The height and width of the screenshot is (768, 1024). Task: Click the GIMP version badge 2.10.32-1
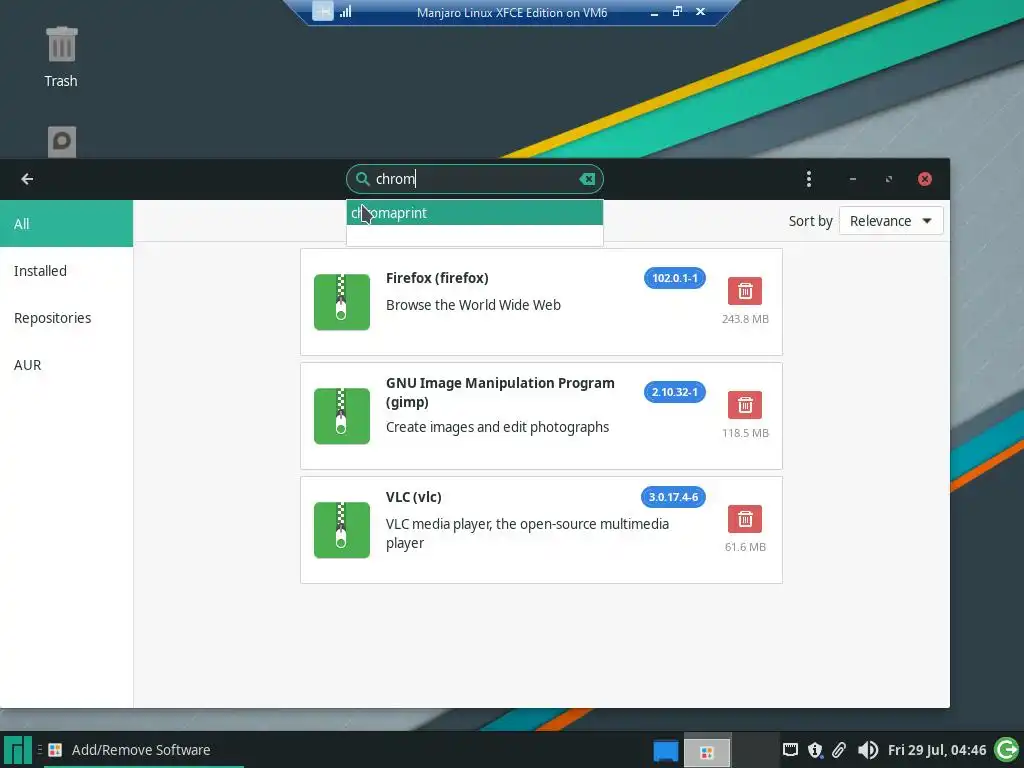675,392
